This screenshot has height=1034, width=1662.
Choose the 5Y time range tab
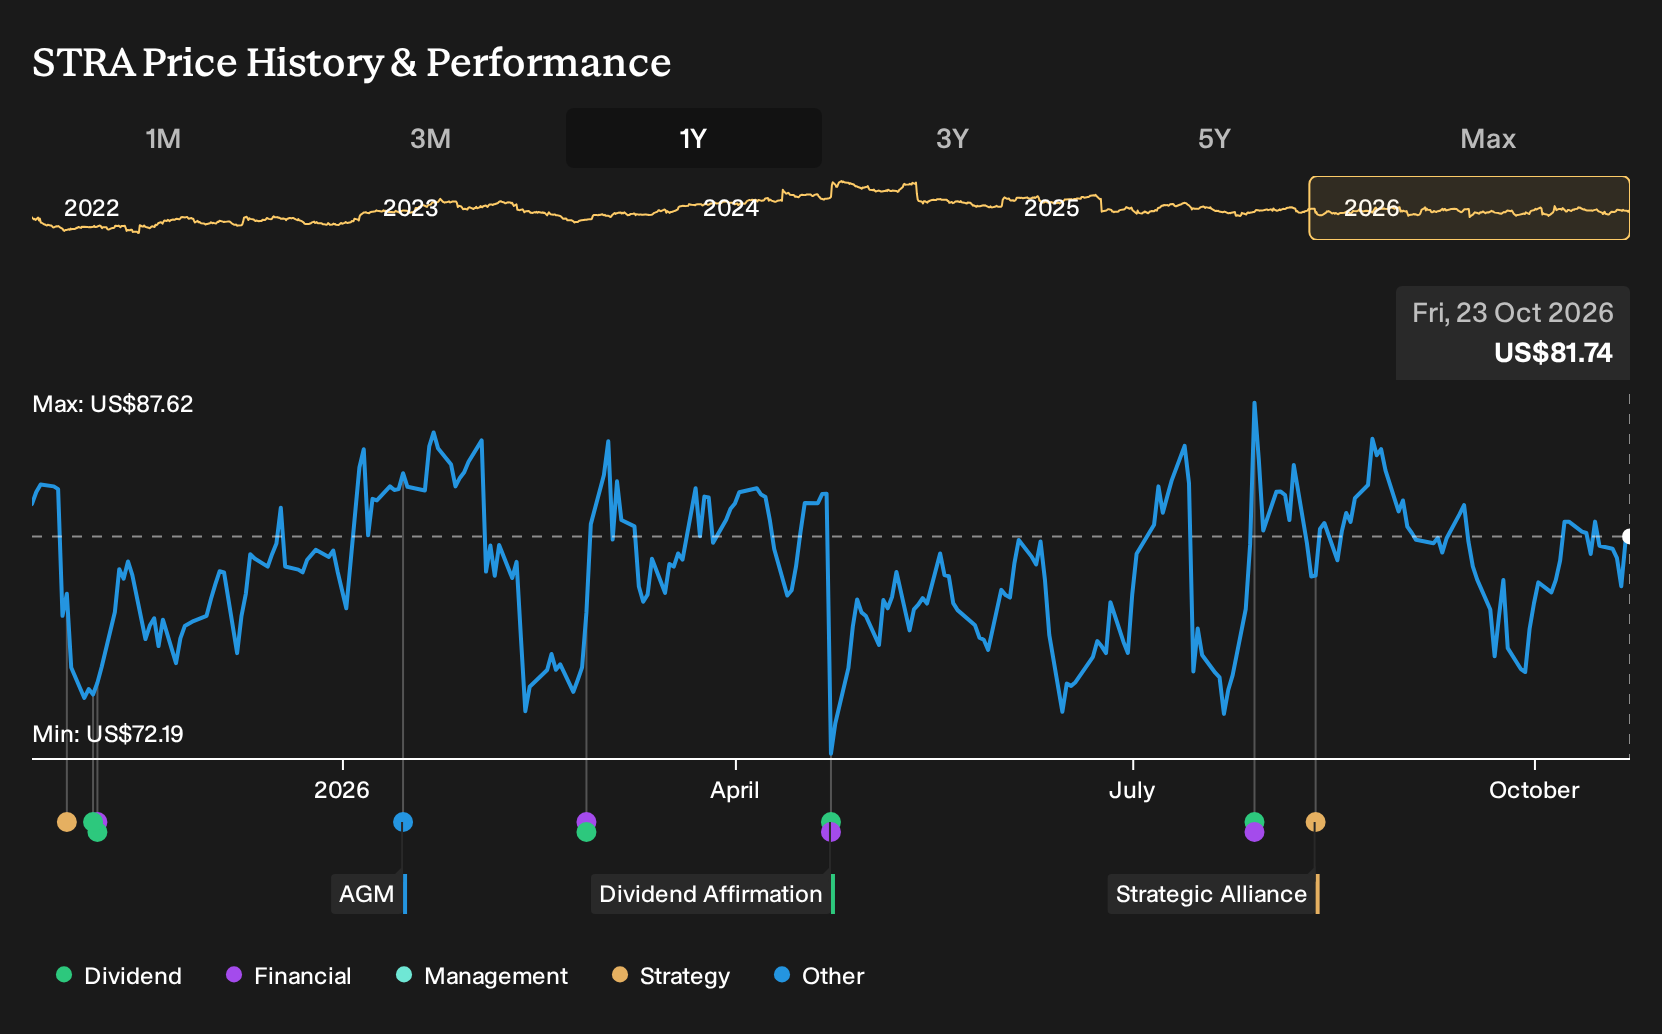pos(1214,138)
